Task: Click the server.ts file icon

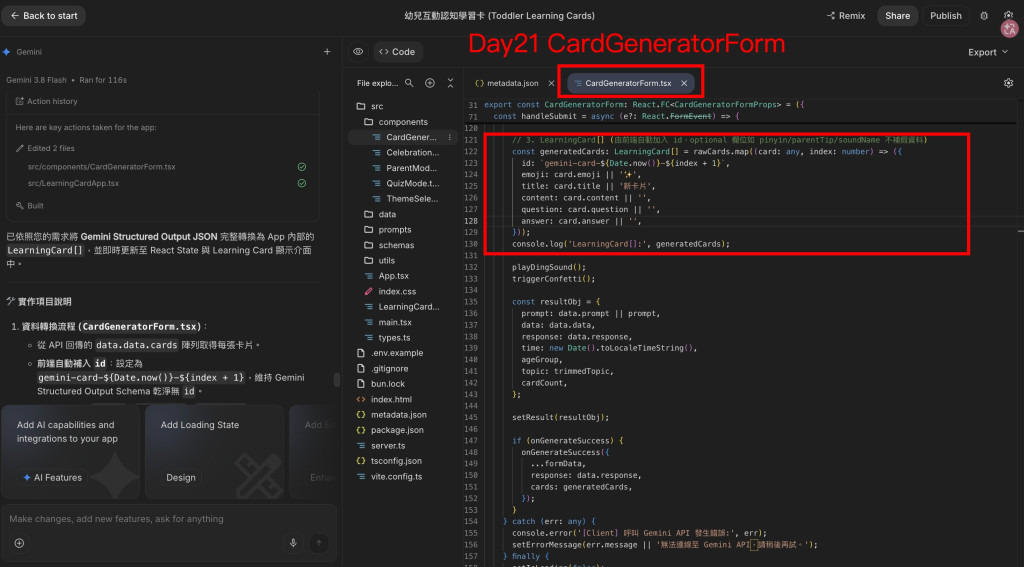Action: [361, 446]
